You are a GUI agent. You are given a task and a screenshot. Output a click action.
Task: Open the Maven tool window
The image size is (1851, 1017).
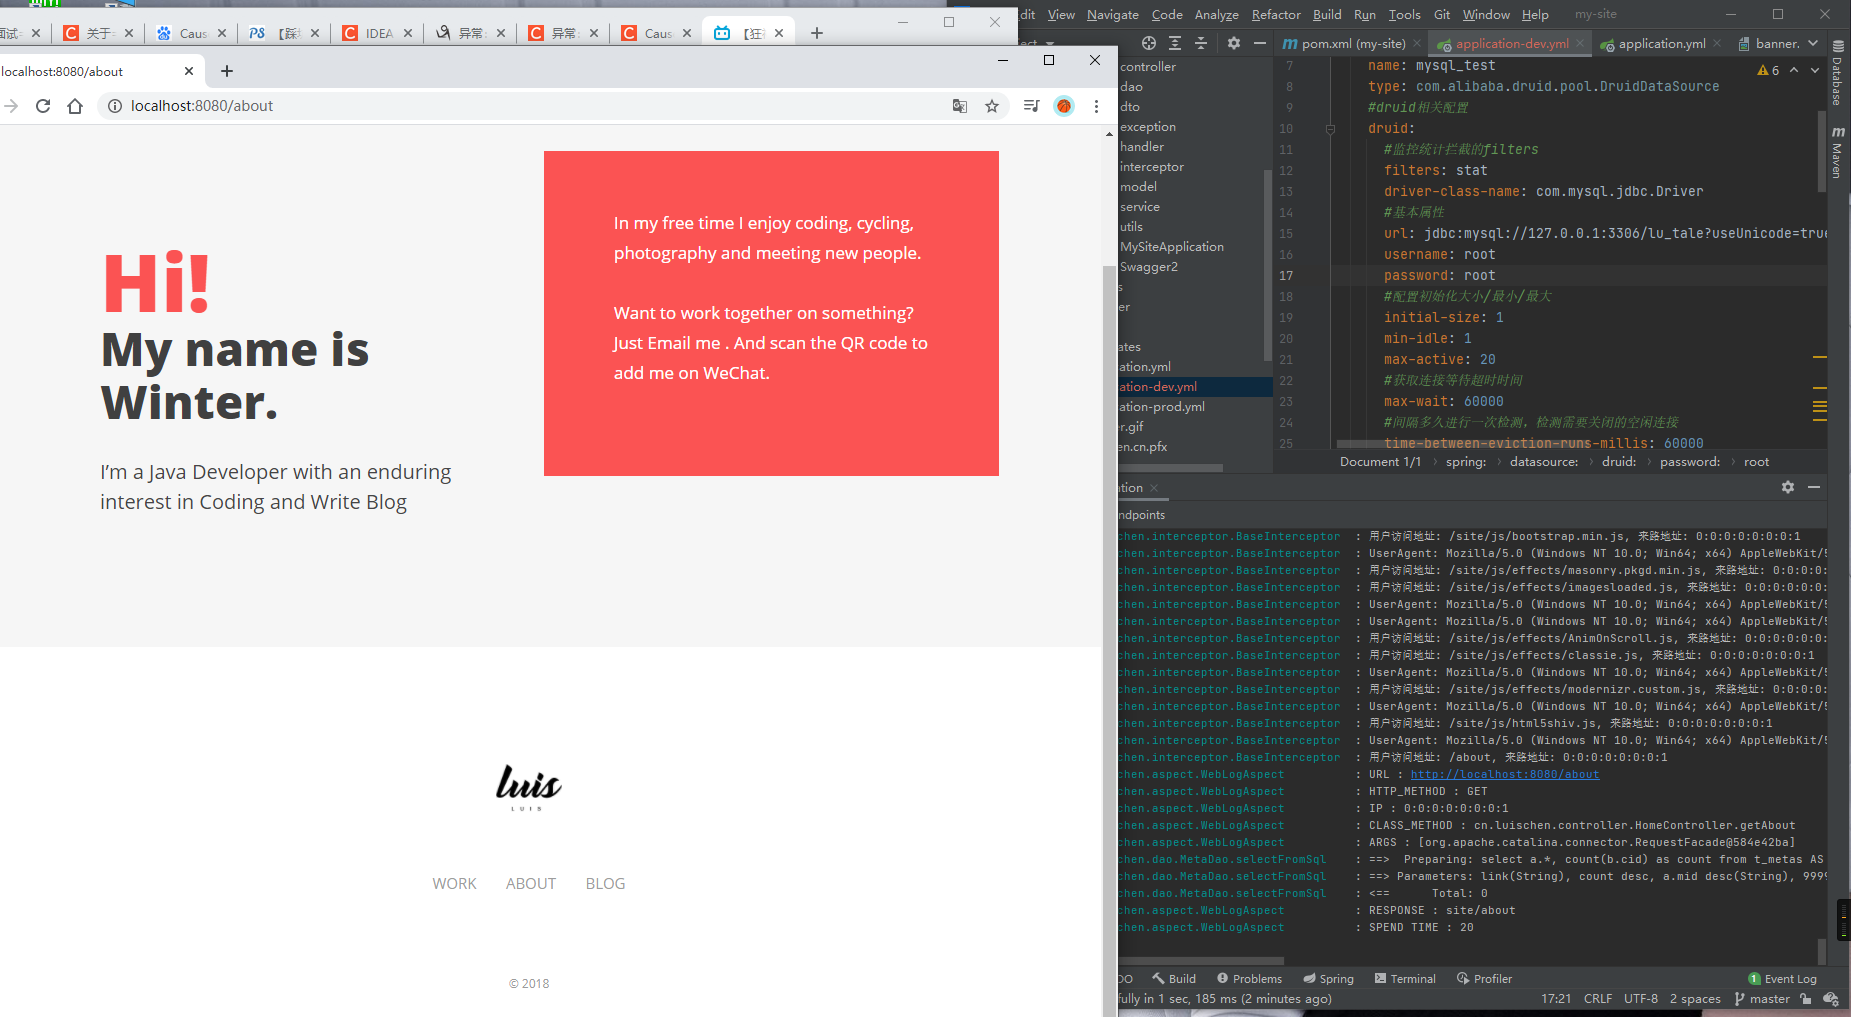pos(1838,152)
